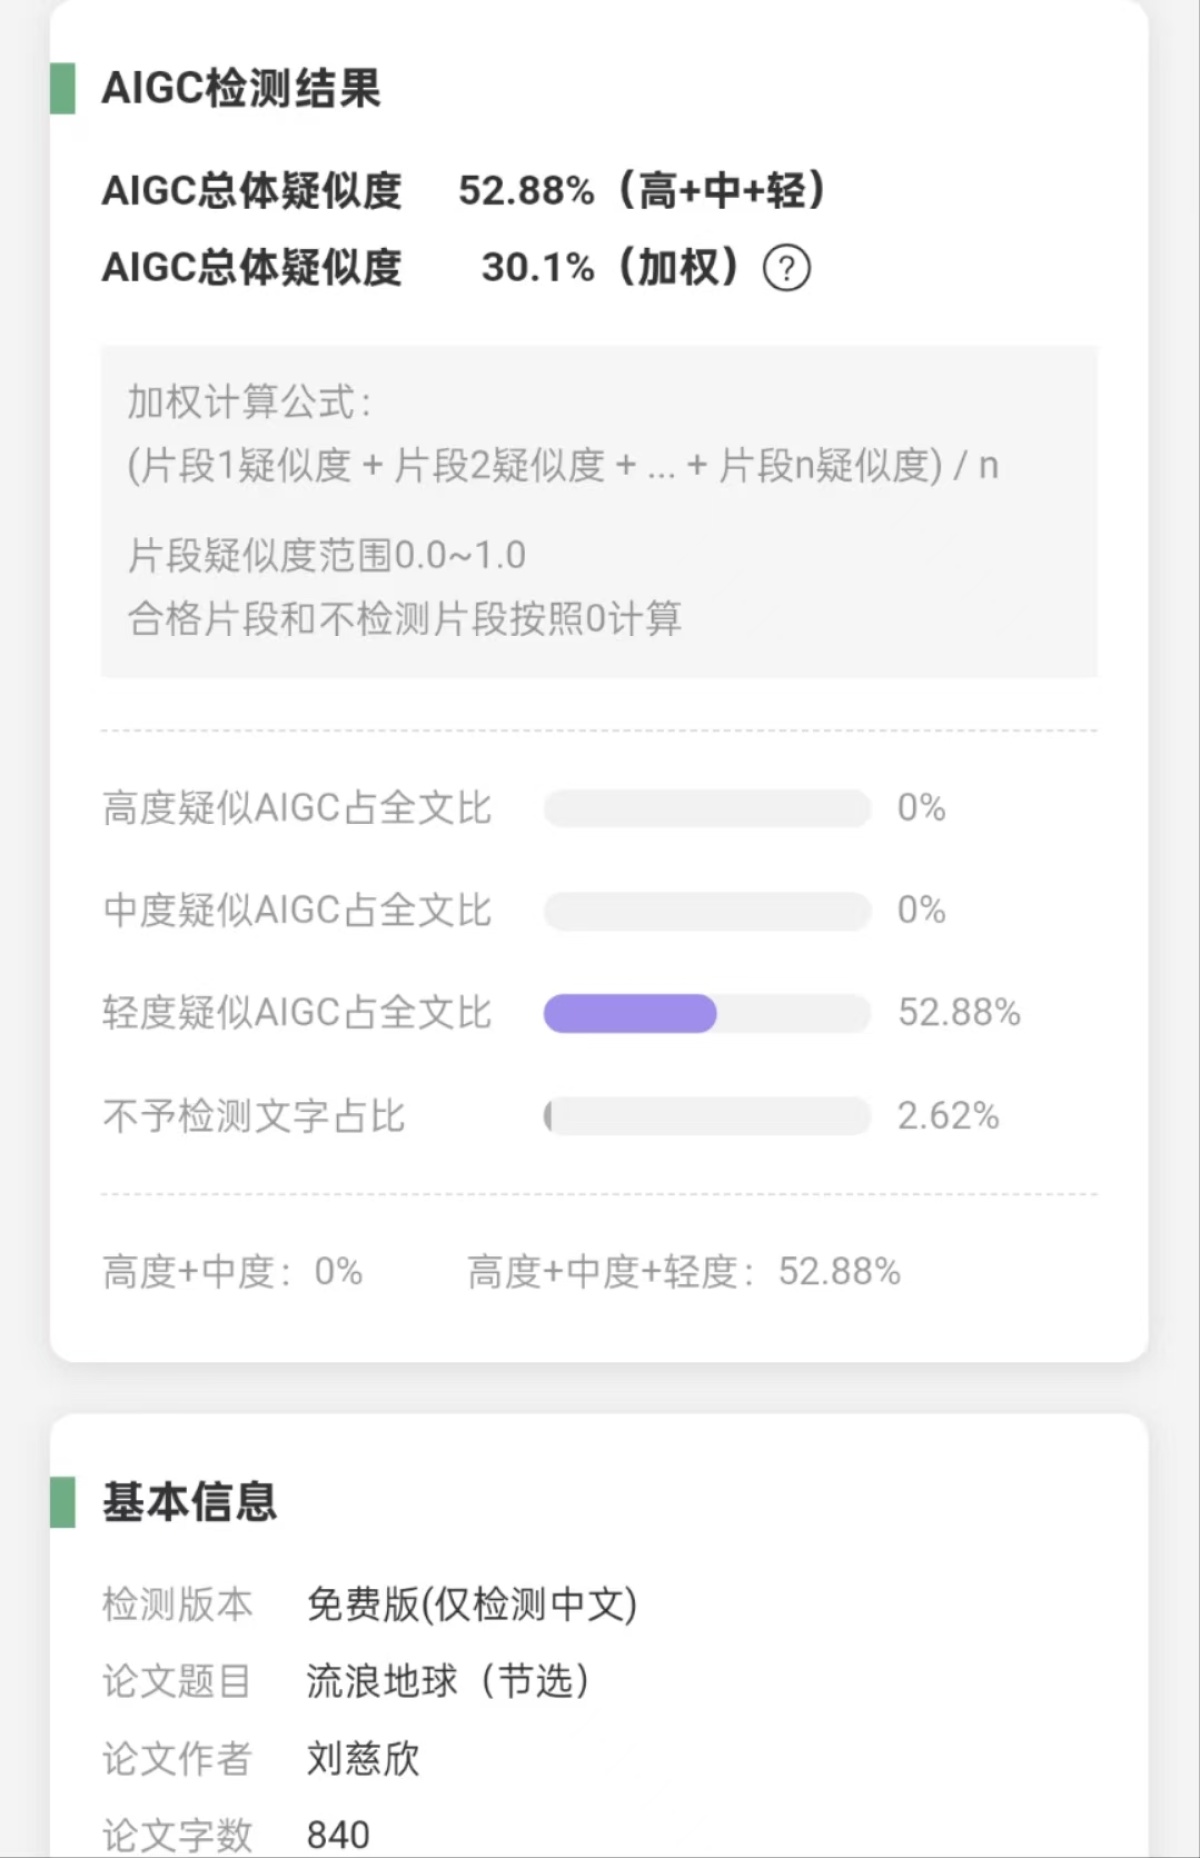Click the green marker beside AIGC检测结果
The height and width of the screenshot is (1858, 1200).
pos(63,88)
